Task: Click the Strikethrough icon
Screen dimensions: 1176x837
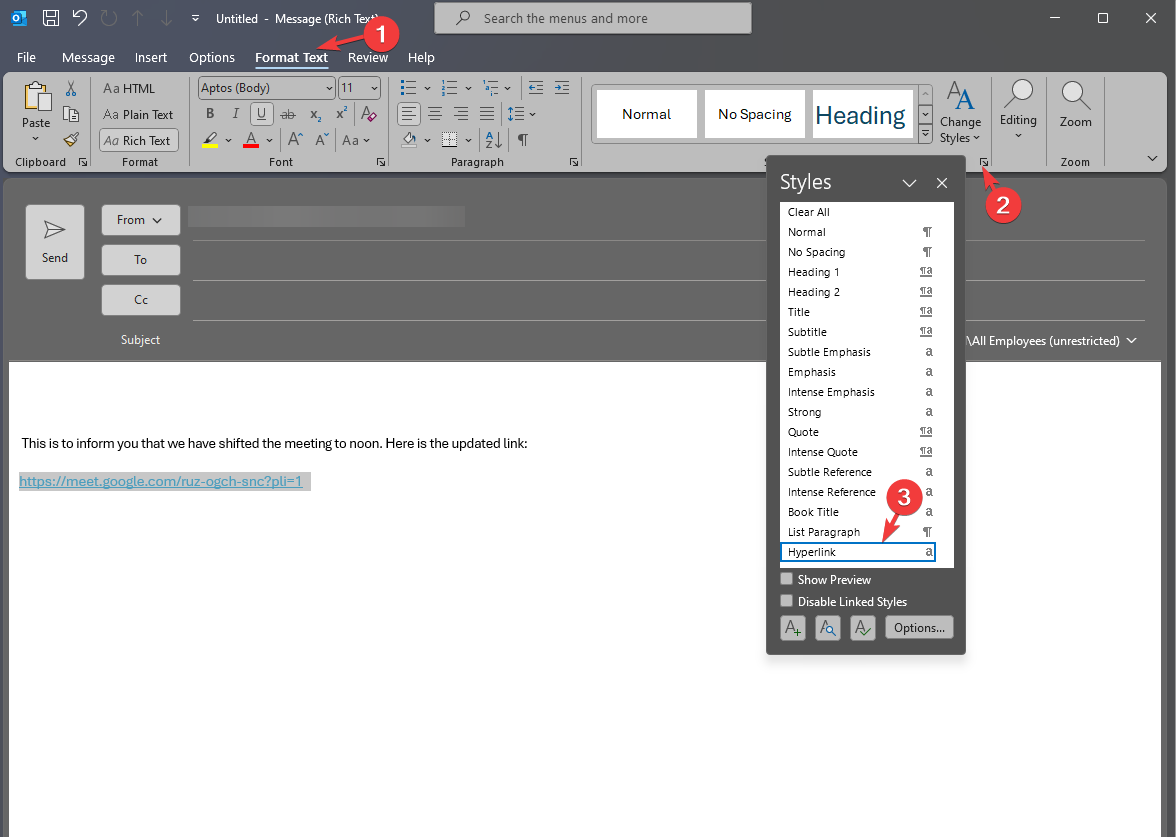Action: pos(288,114)
